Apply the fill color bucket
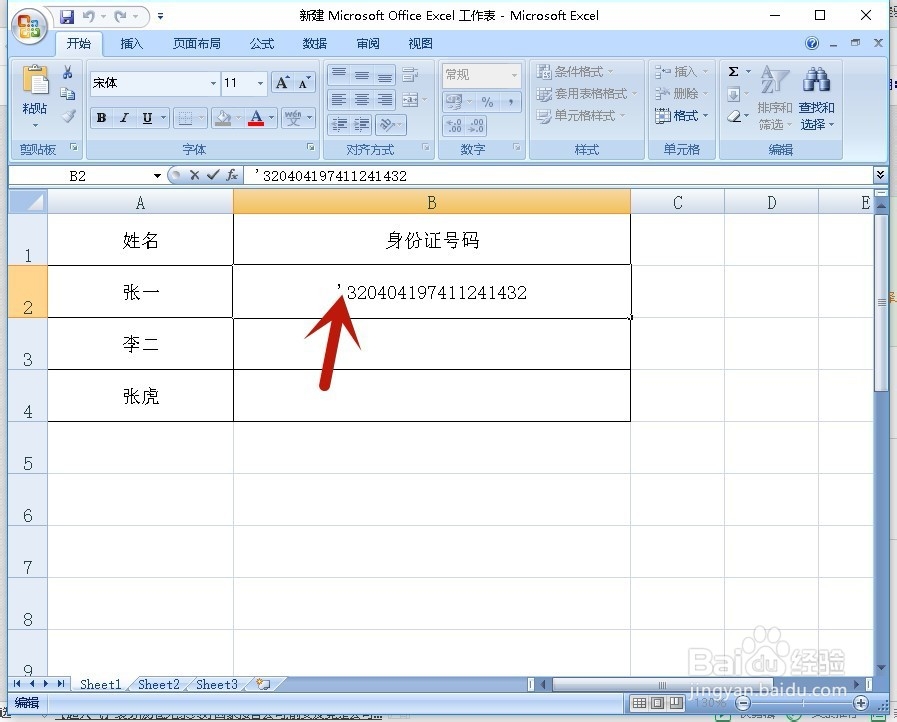 [223, 118]
